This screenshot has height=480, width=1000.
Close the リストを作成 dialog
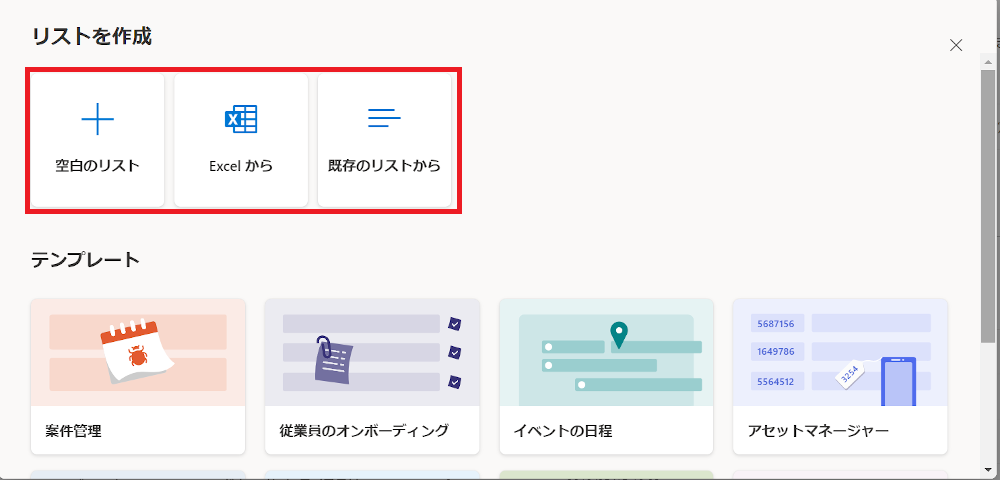(956, 45)
